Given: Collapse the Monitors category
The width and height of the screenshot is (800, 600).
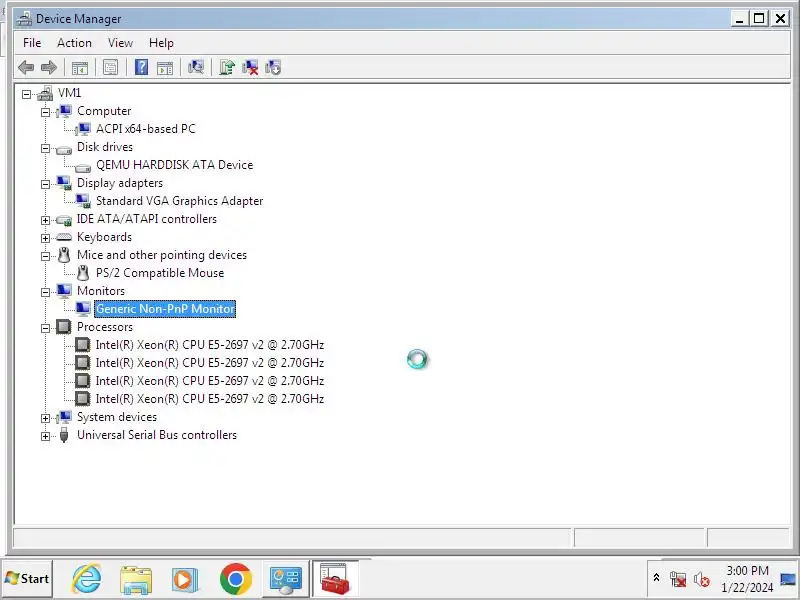Looking at the screenshot, I should coord(45,292).
